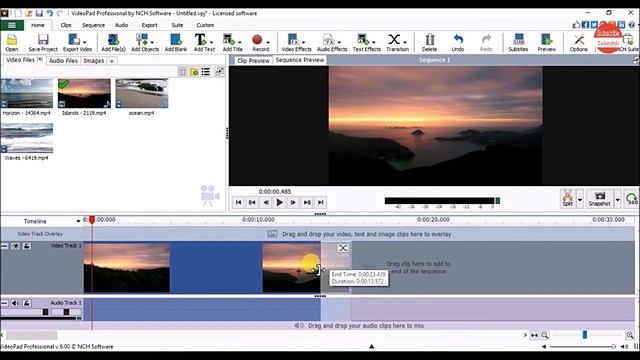This screenshot has width=640, height=360.
Task: Click the Twitter share icon
Action: point(594,25)
